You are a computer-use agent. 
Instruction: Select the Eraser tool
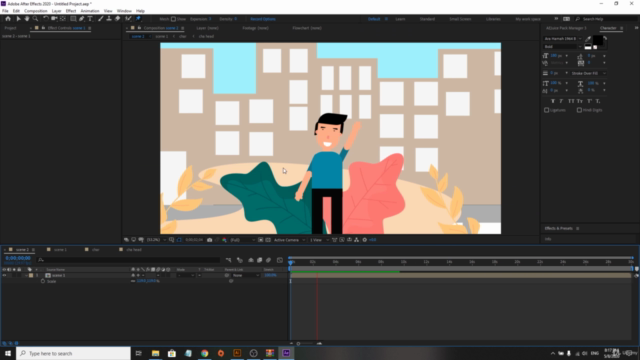(118, 19)
